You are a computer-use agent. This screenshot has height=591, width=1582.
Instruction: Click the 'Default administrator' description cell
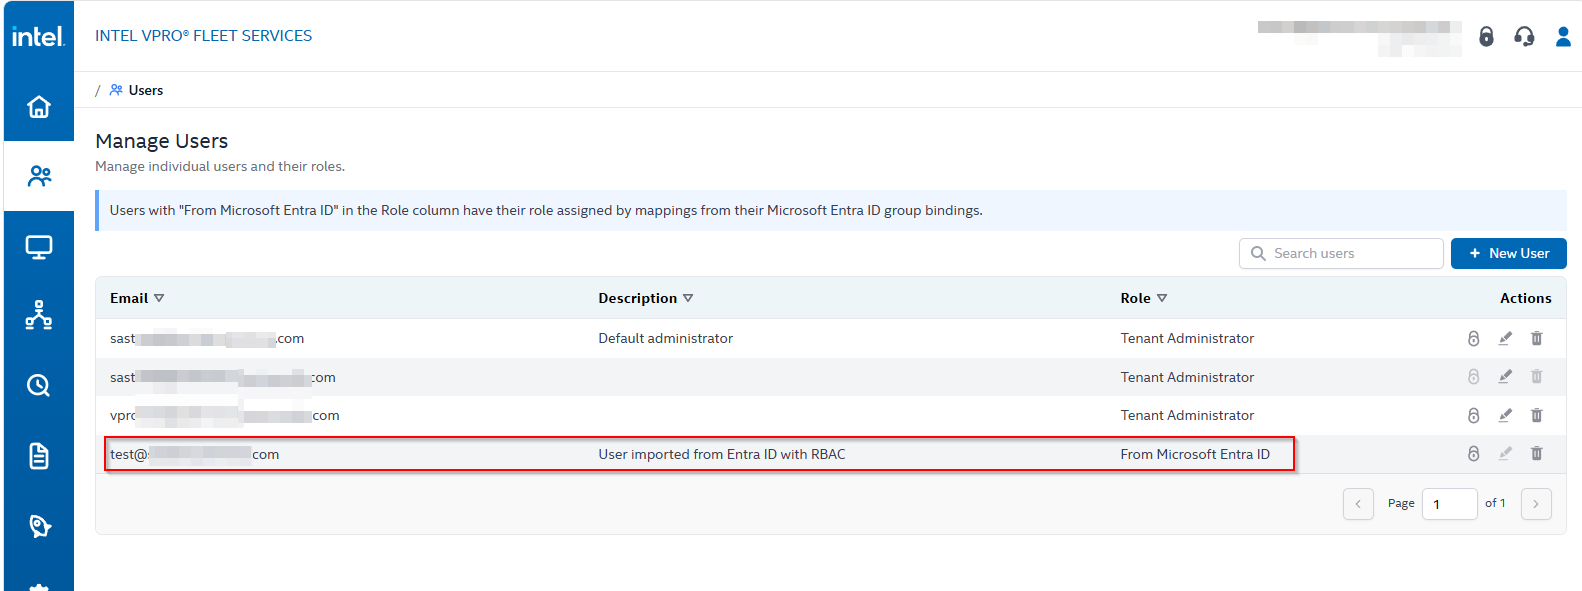coord(666,338)
